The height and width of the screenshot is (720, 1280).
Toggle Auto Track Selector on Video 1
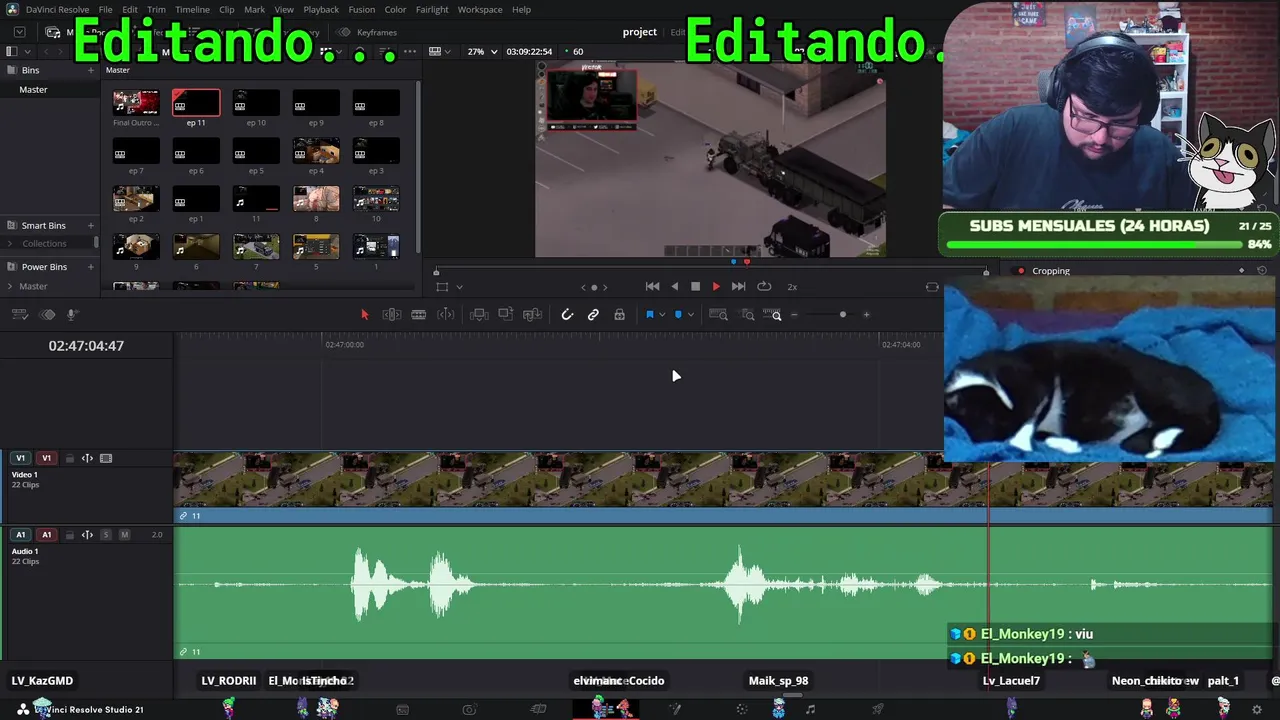tap(87, 458)
